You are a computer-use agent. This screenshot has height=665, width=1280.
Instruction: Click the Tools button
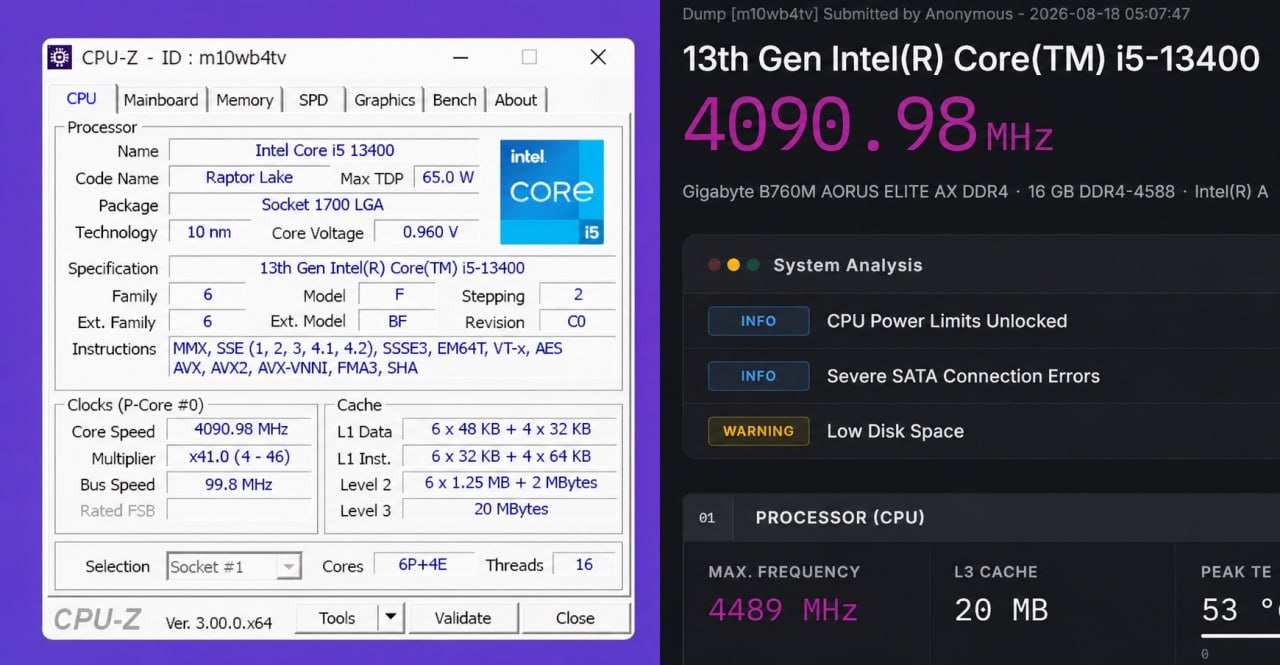coord(337,618)
